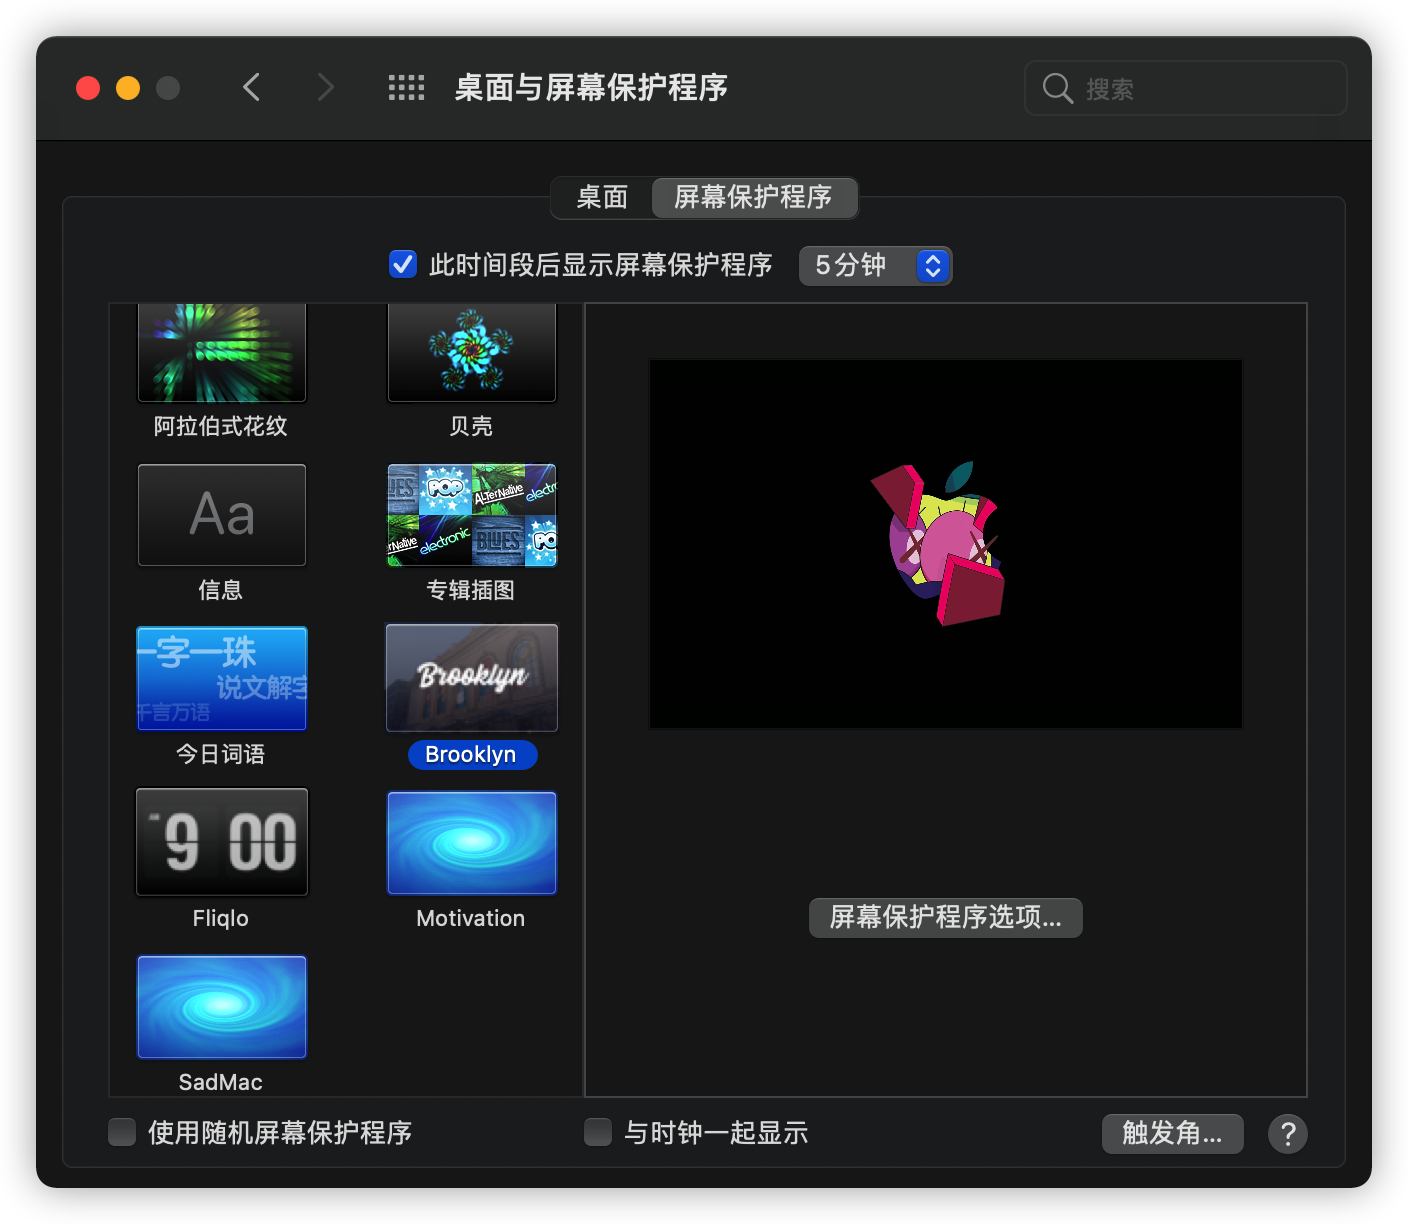Click the 信息 label text

tap(221, 590)
